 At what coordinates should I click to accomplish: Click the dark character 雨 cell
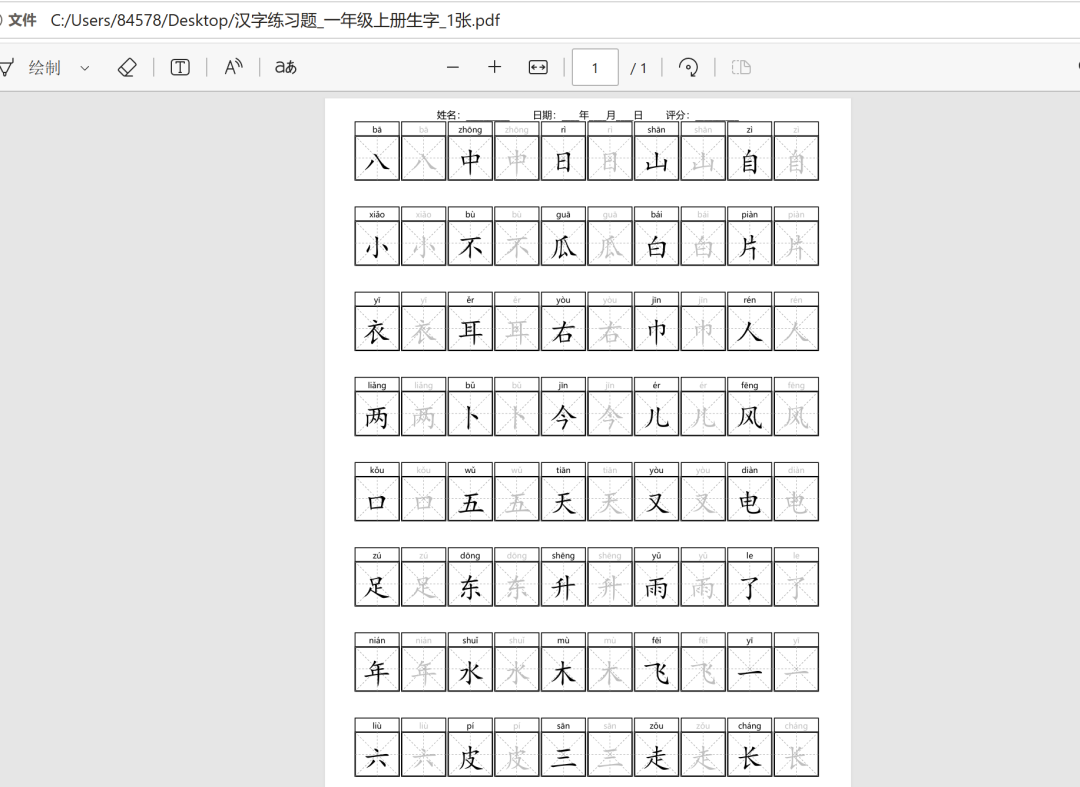click(x=656, y=585)
